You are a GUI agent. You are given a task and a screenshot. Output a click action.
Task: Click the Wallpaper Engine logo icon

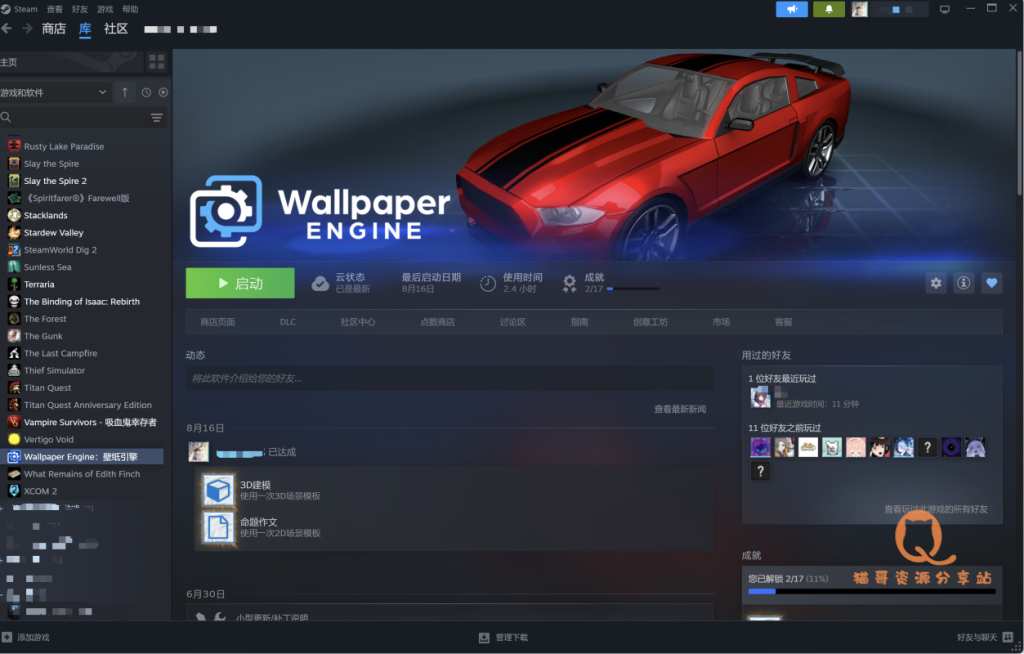pos(226,211)
